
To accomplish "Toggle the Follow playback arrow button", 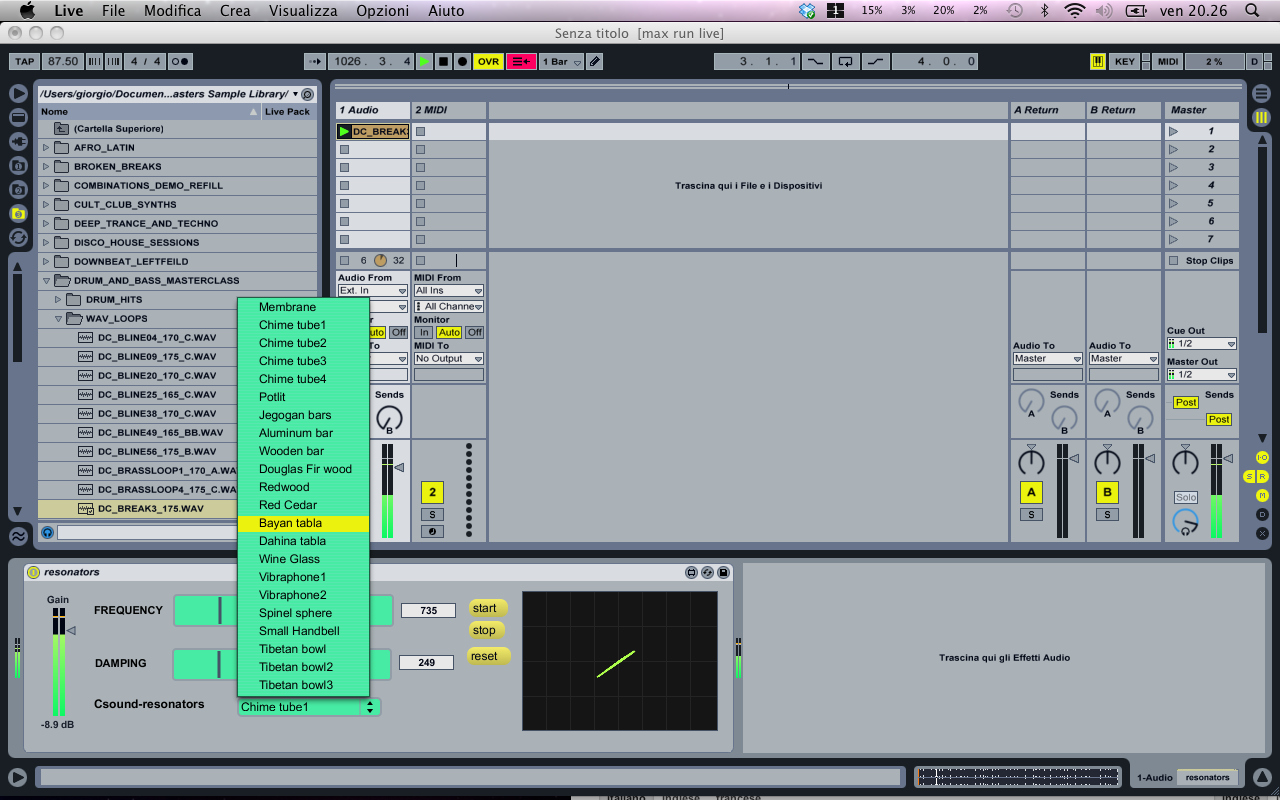I will (x=315, y=61).
